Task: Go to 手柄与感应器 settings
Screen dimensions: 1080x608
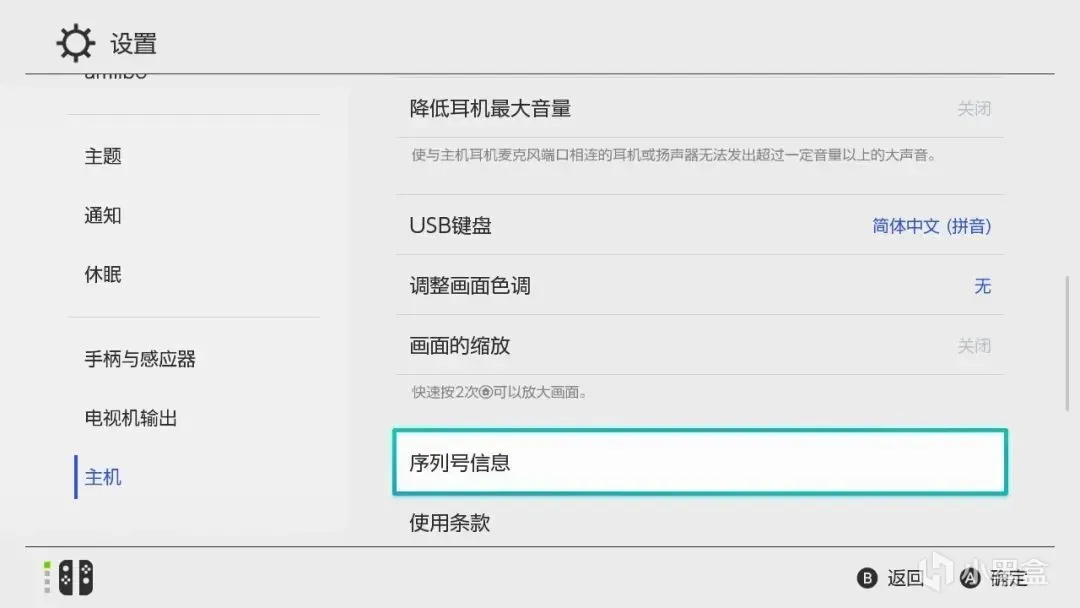Action: pyautogui.click(x=140, y=359)
